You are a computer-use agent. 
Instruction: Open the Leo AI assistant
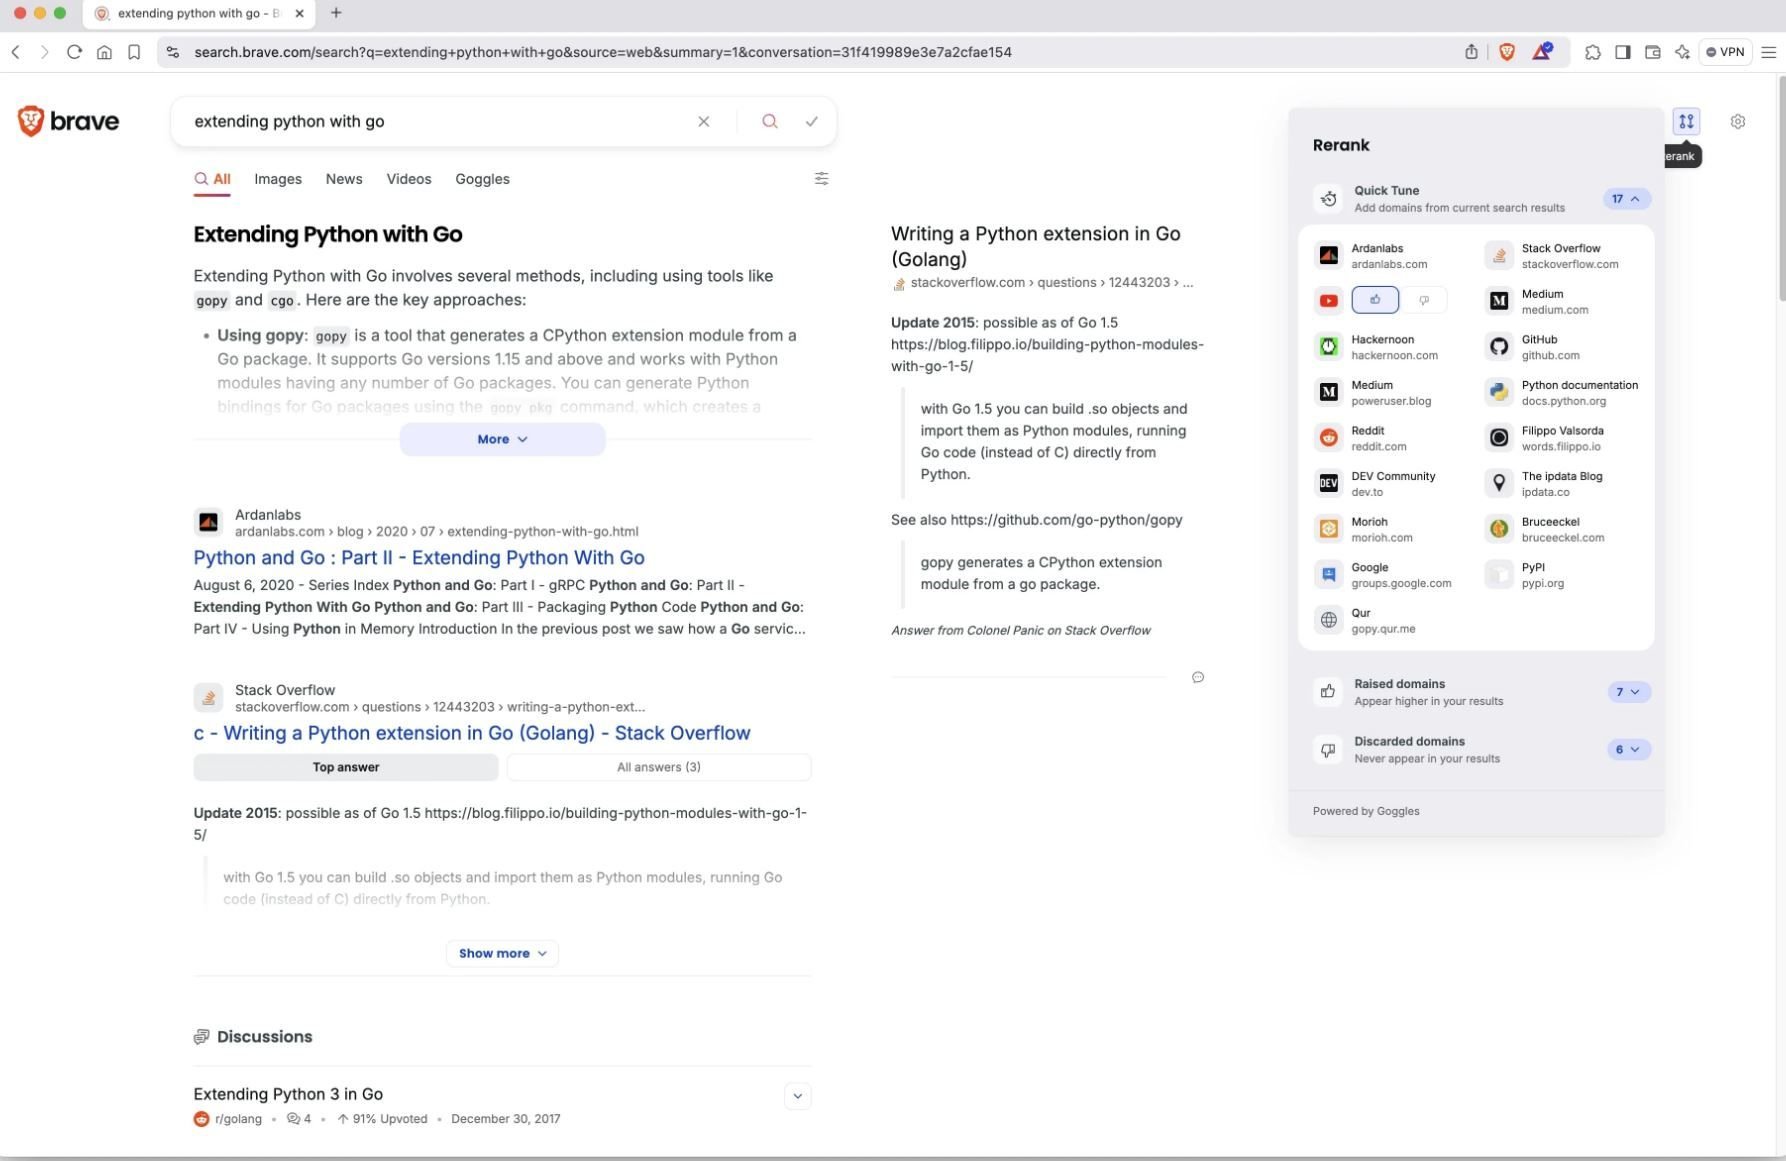click(1682, 52)
